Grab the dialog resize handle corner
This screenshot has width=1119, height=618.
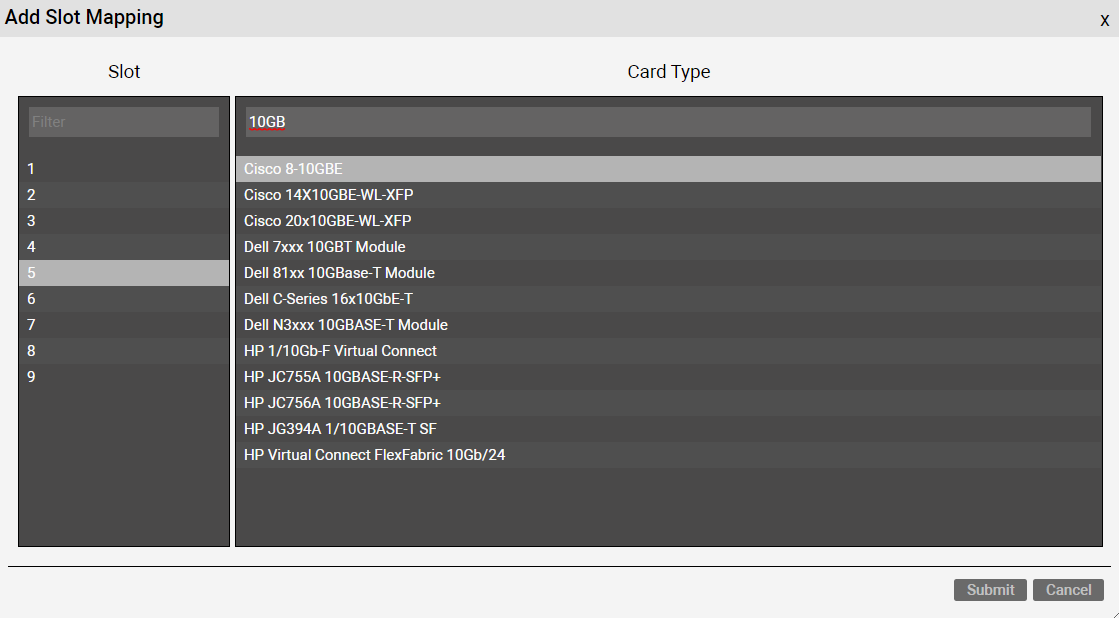pyautogui.click(x=1112, y=612)
